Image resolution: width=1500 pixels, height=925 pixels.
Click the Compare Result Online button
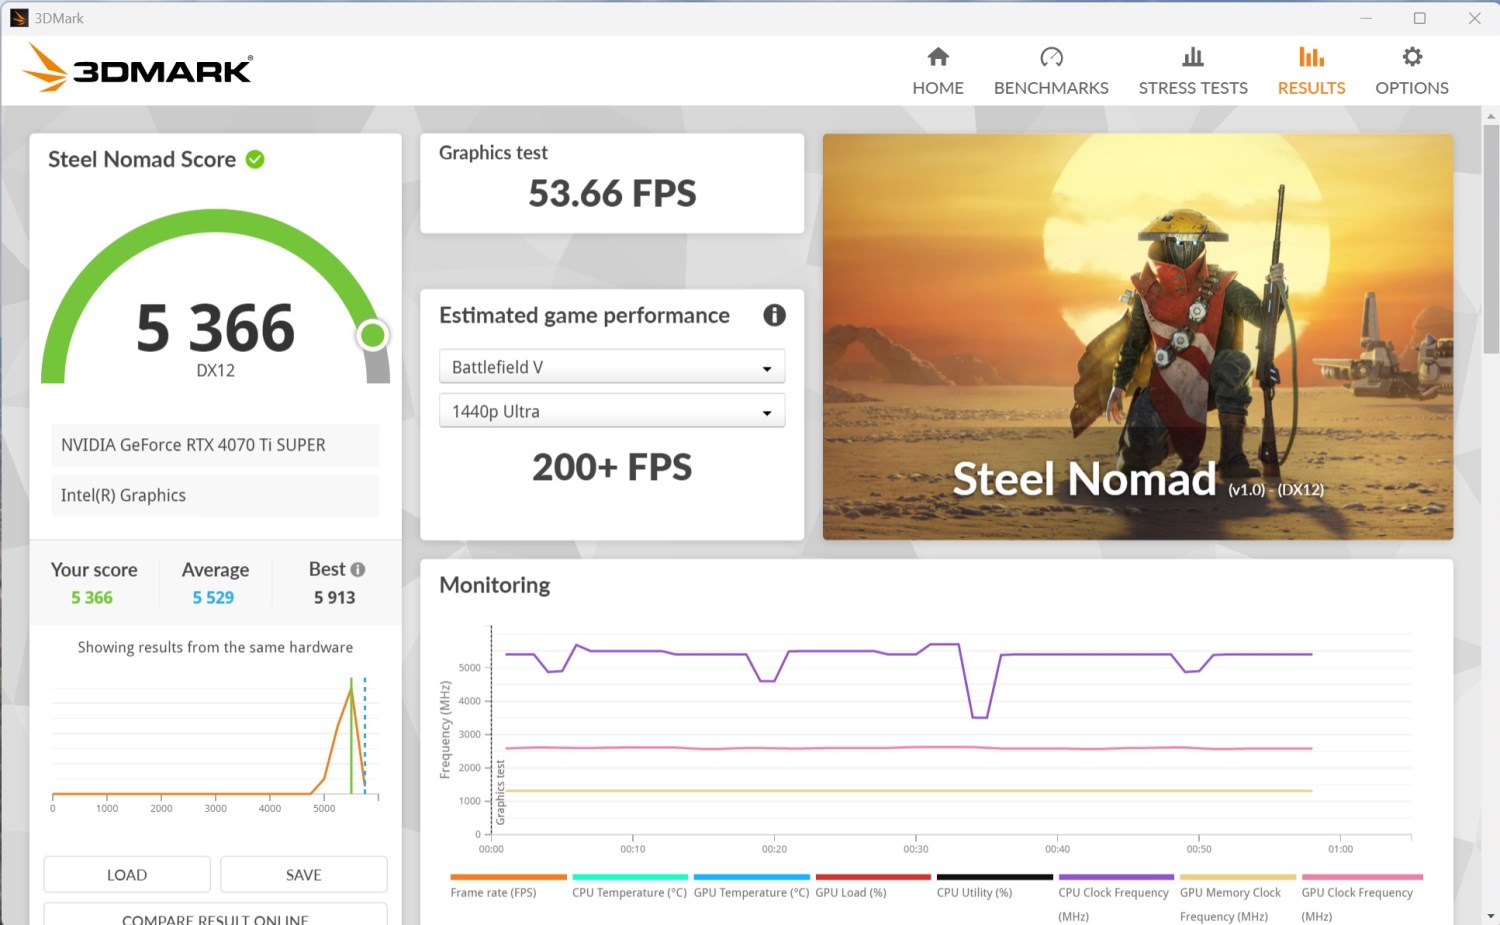tap(215, 915)
